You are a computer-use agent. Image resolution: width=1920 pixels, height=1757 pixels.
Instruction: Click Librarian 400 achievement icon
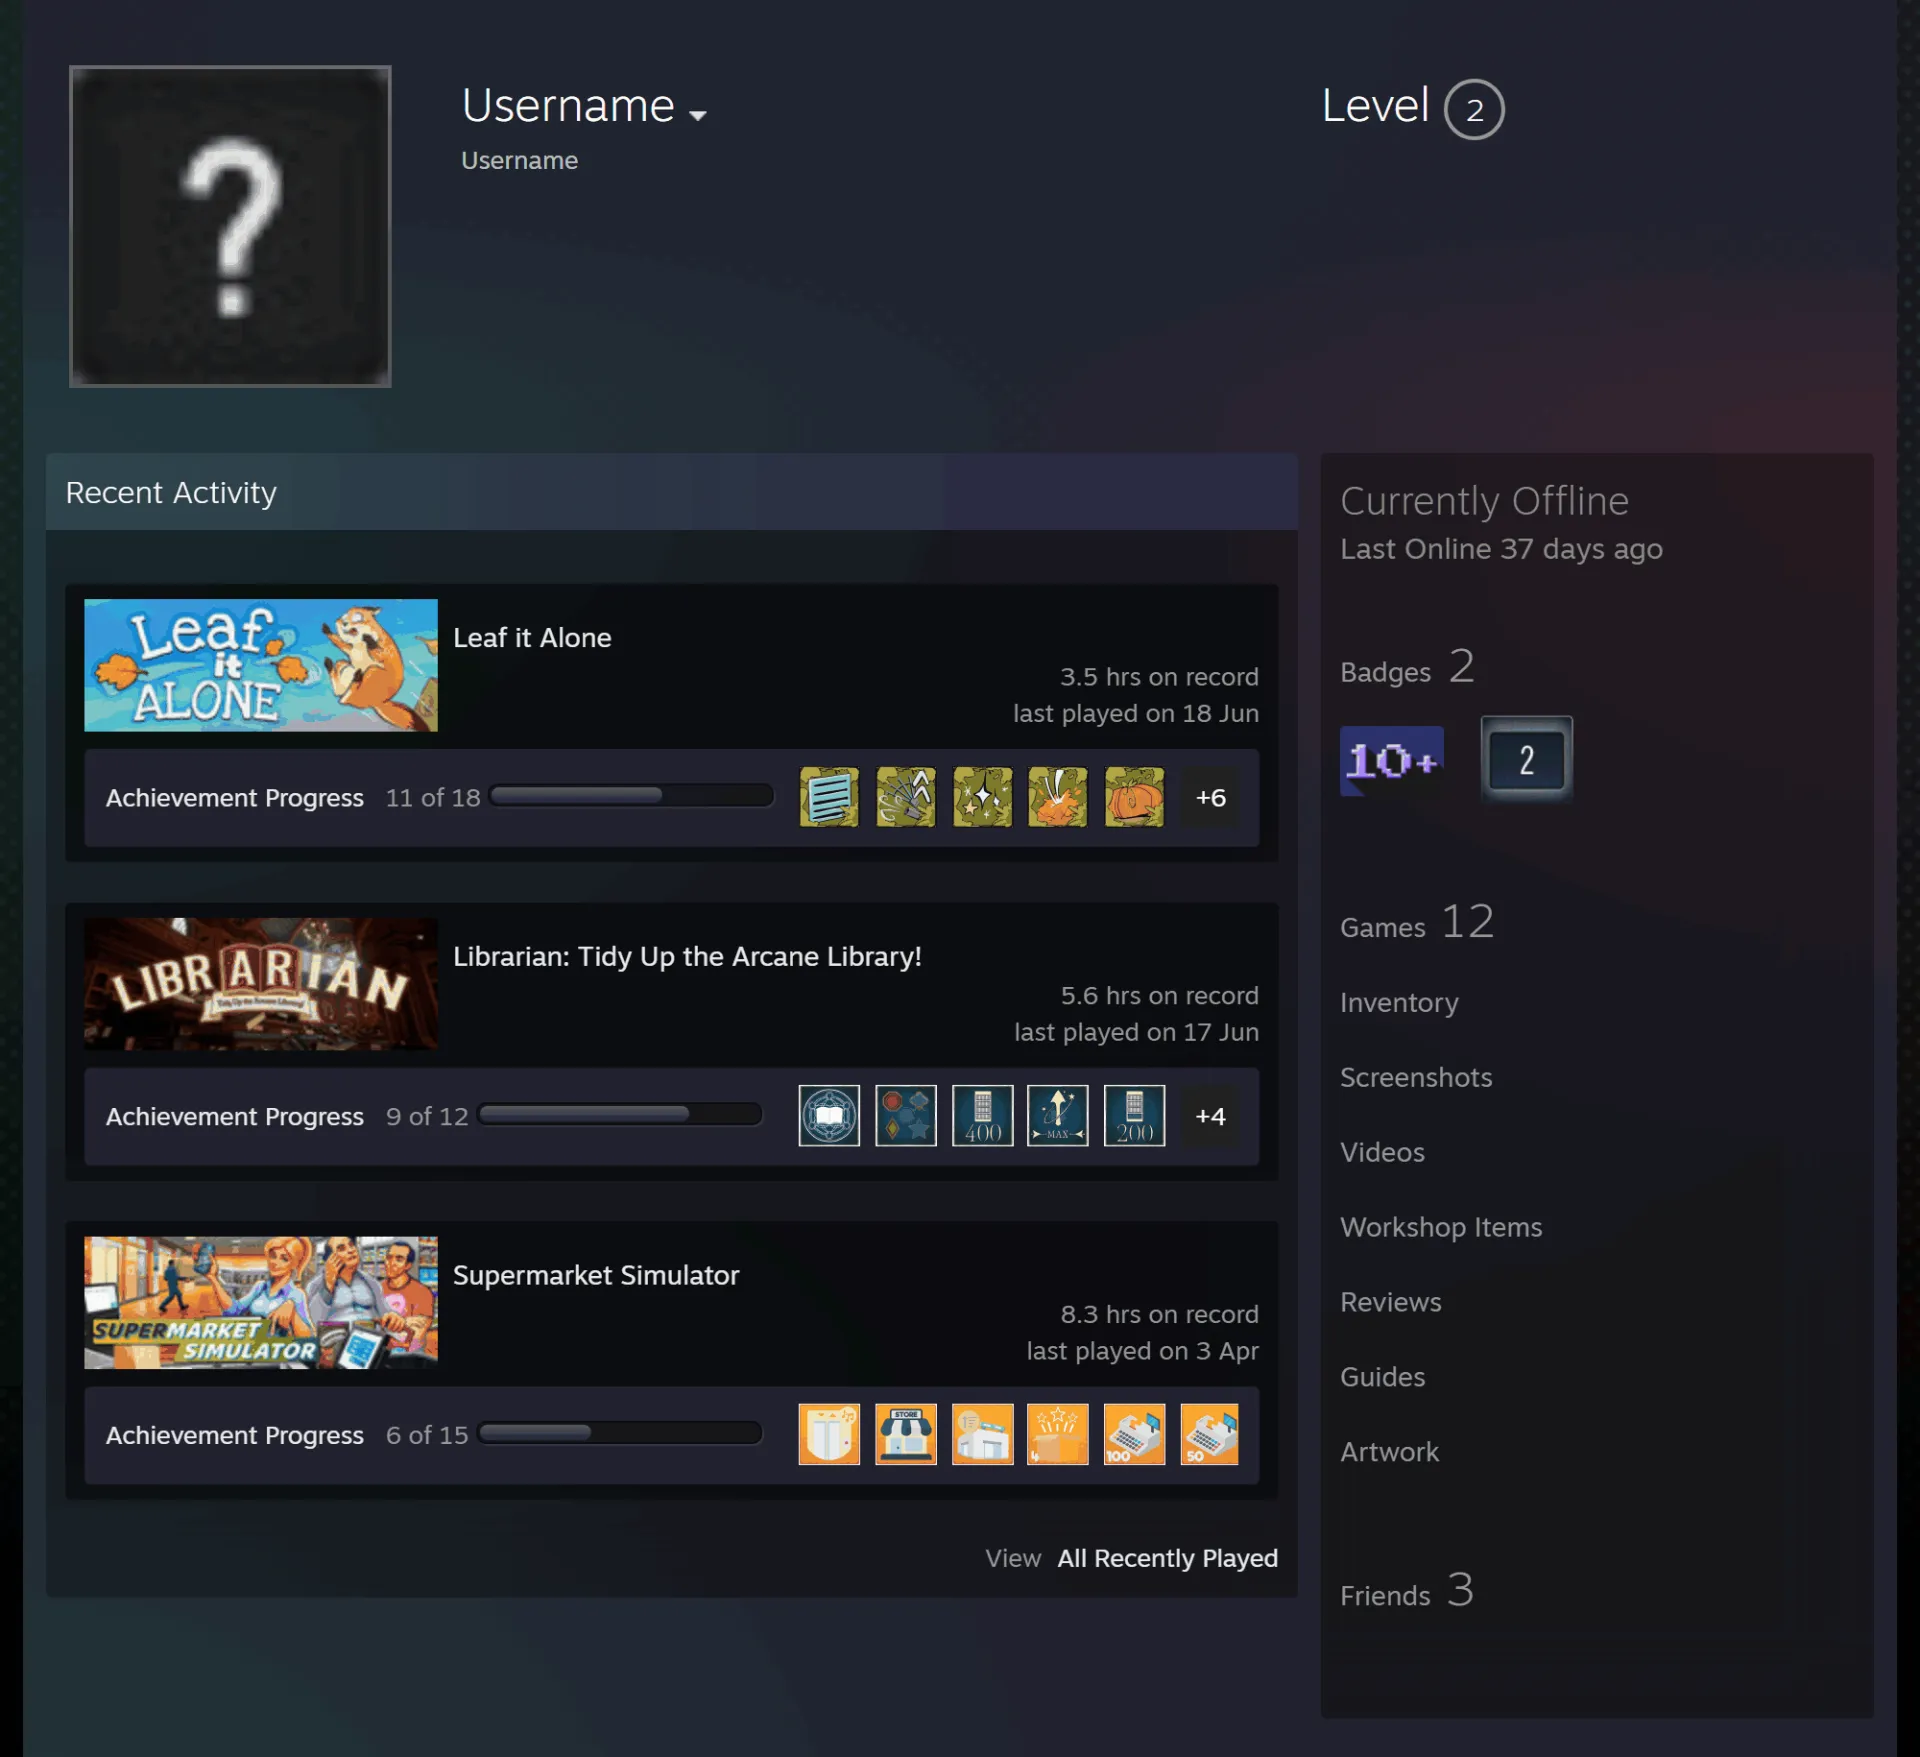pos(982,1116)
